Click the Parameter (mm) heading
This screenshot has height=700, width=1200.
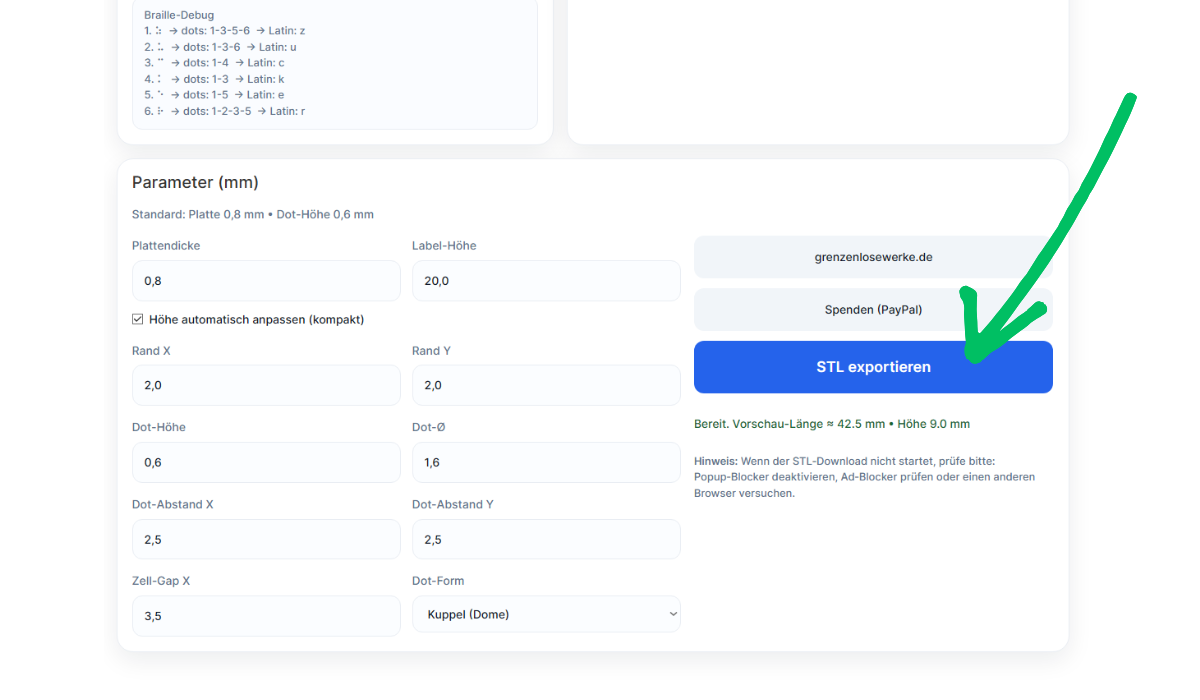(195, 182)
